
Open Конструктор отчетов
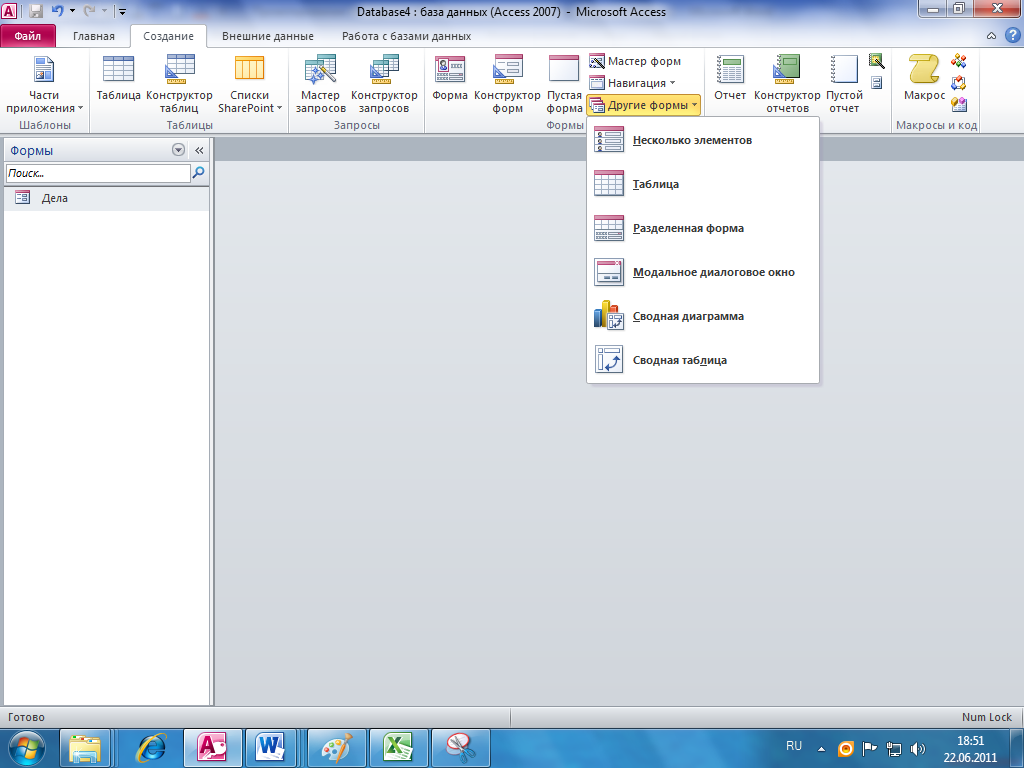pyautogui.click(x=787, y=83)
